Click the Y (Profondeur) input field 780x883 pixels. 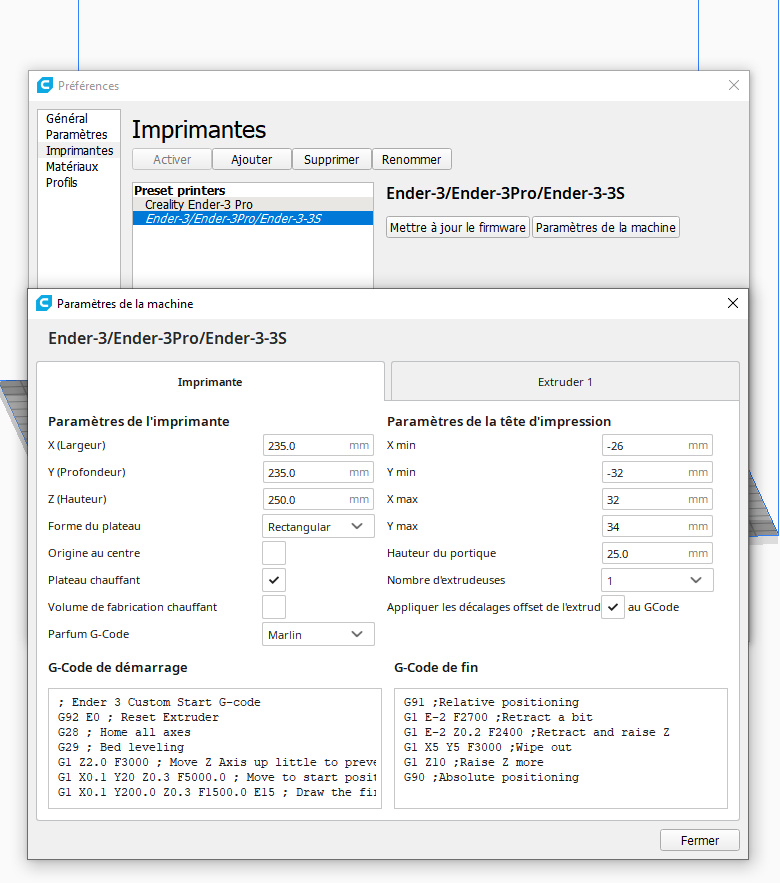(x=318, y=472)
